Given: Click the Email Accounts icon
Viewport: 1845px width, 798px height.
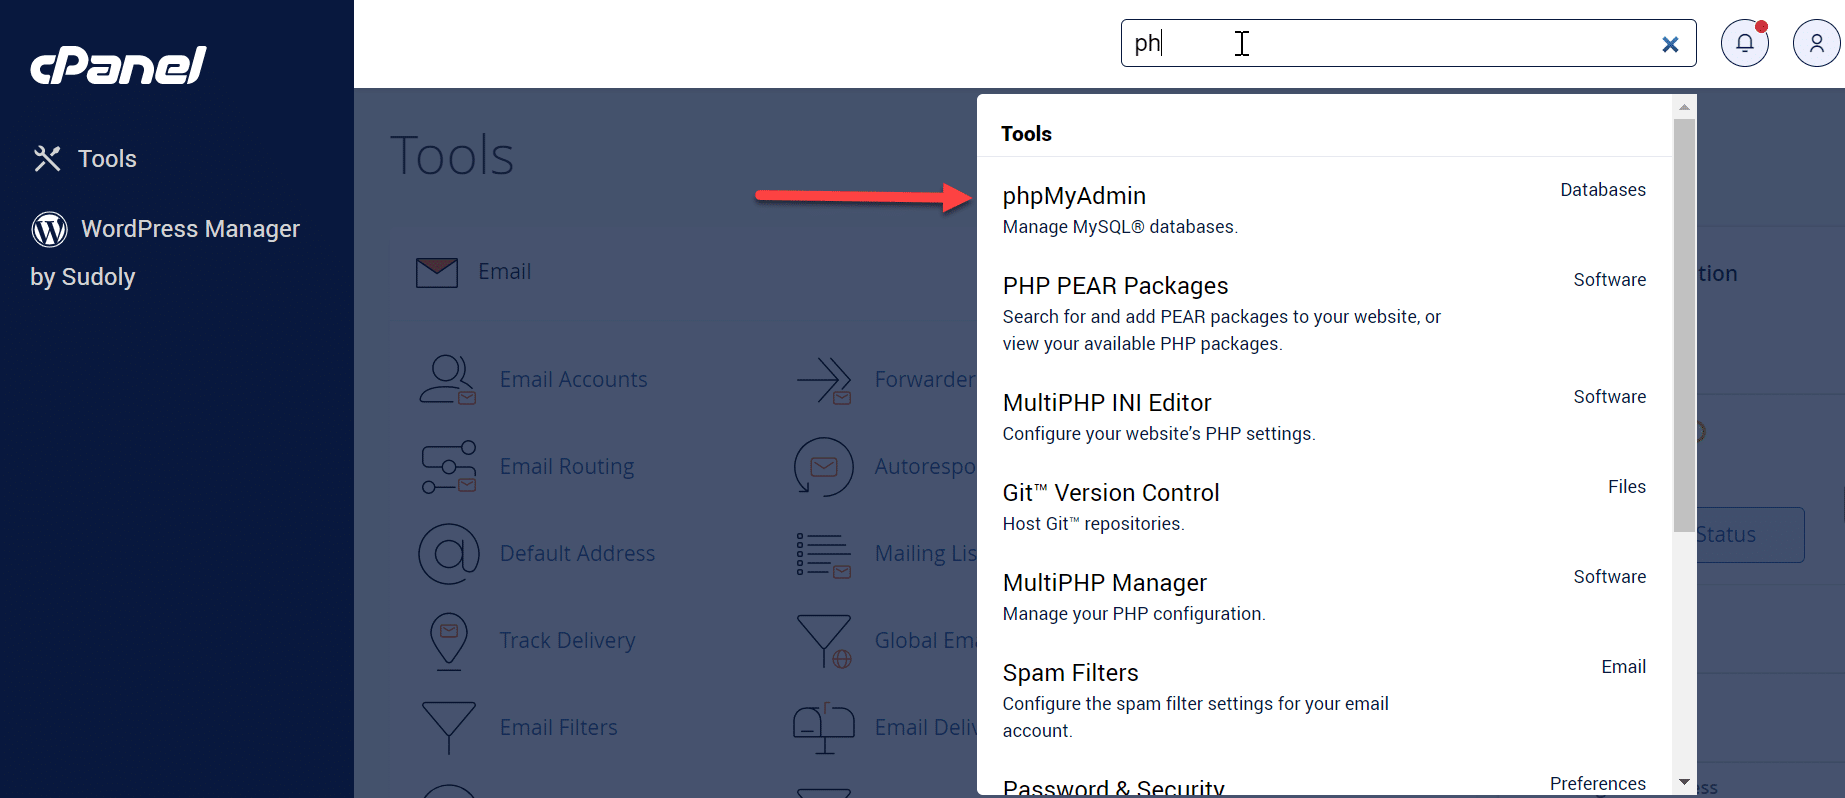Looking at the screenshot, I should 447,380.
